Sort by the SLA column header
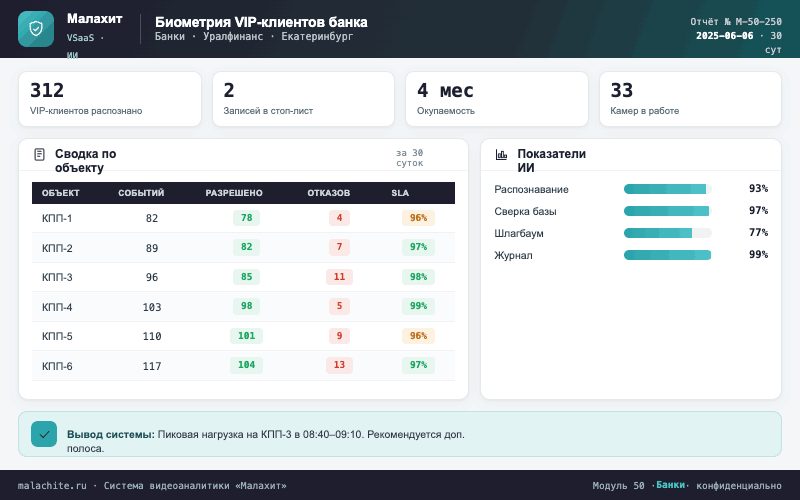Image resolution: width=800 pixels, height=500 pixels. 400,193
